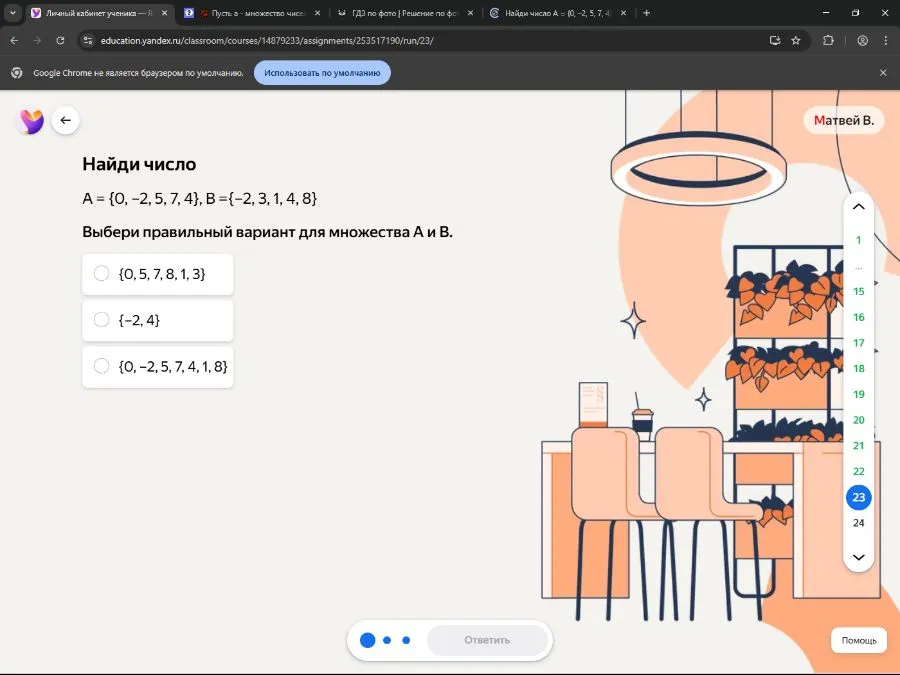Image resolution: width=900 pixels, height=675 pixels.
Task: Bookmark this page with star icon
Action: click(x=796, y=41)
